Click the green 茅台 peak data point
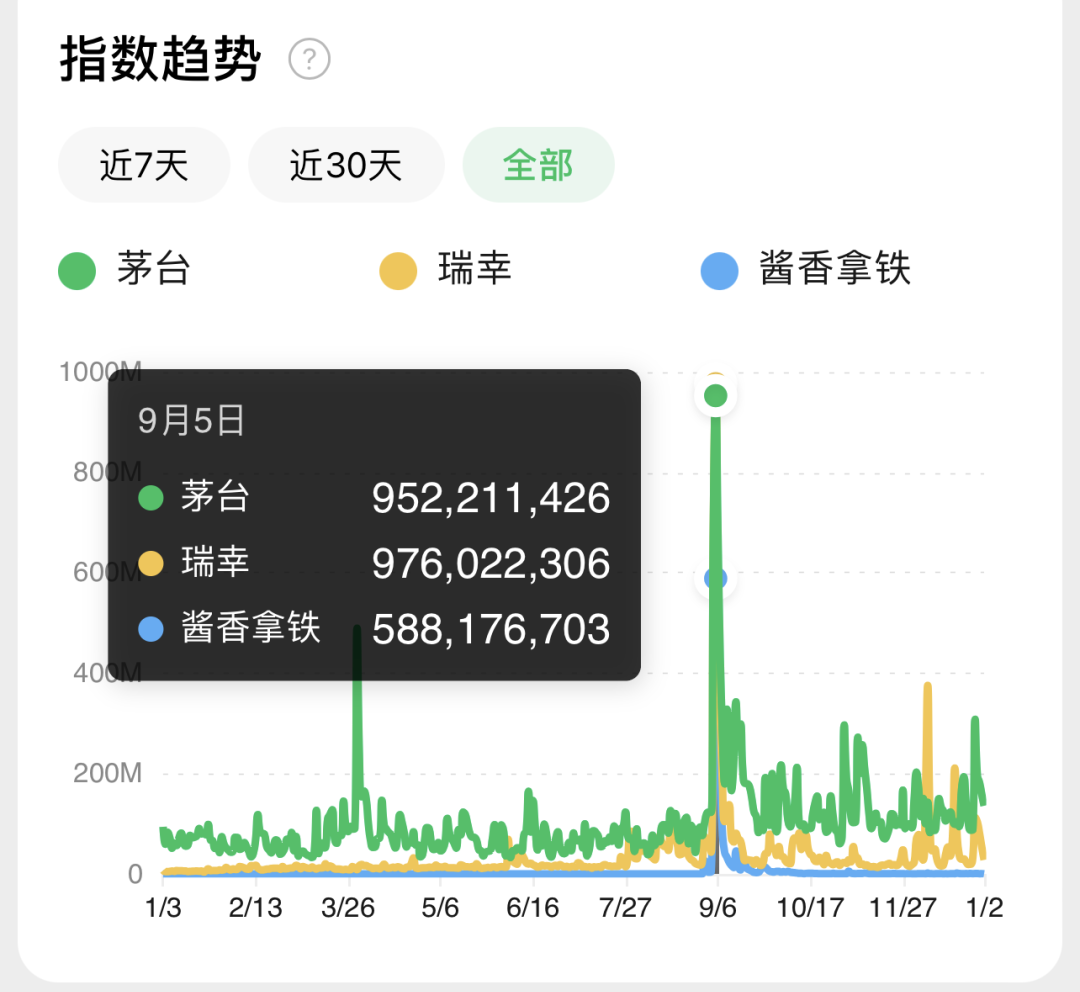 point(716,396)
